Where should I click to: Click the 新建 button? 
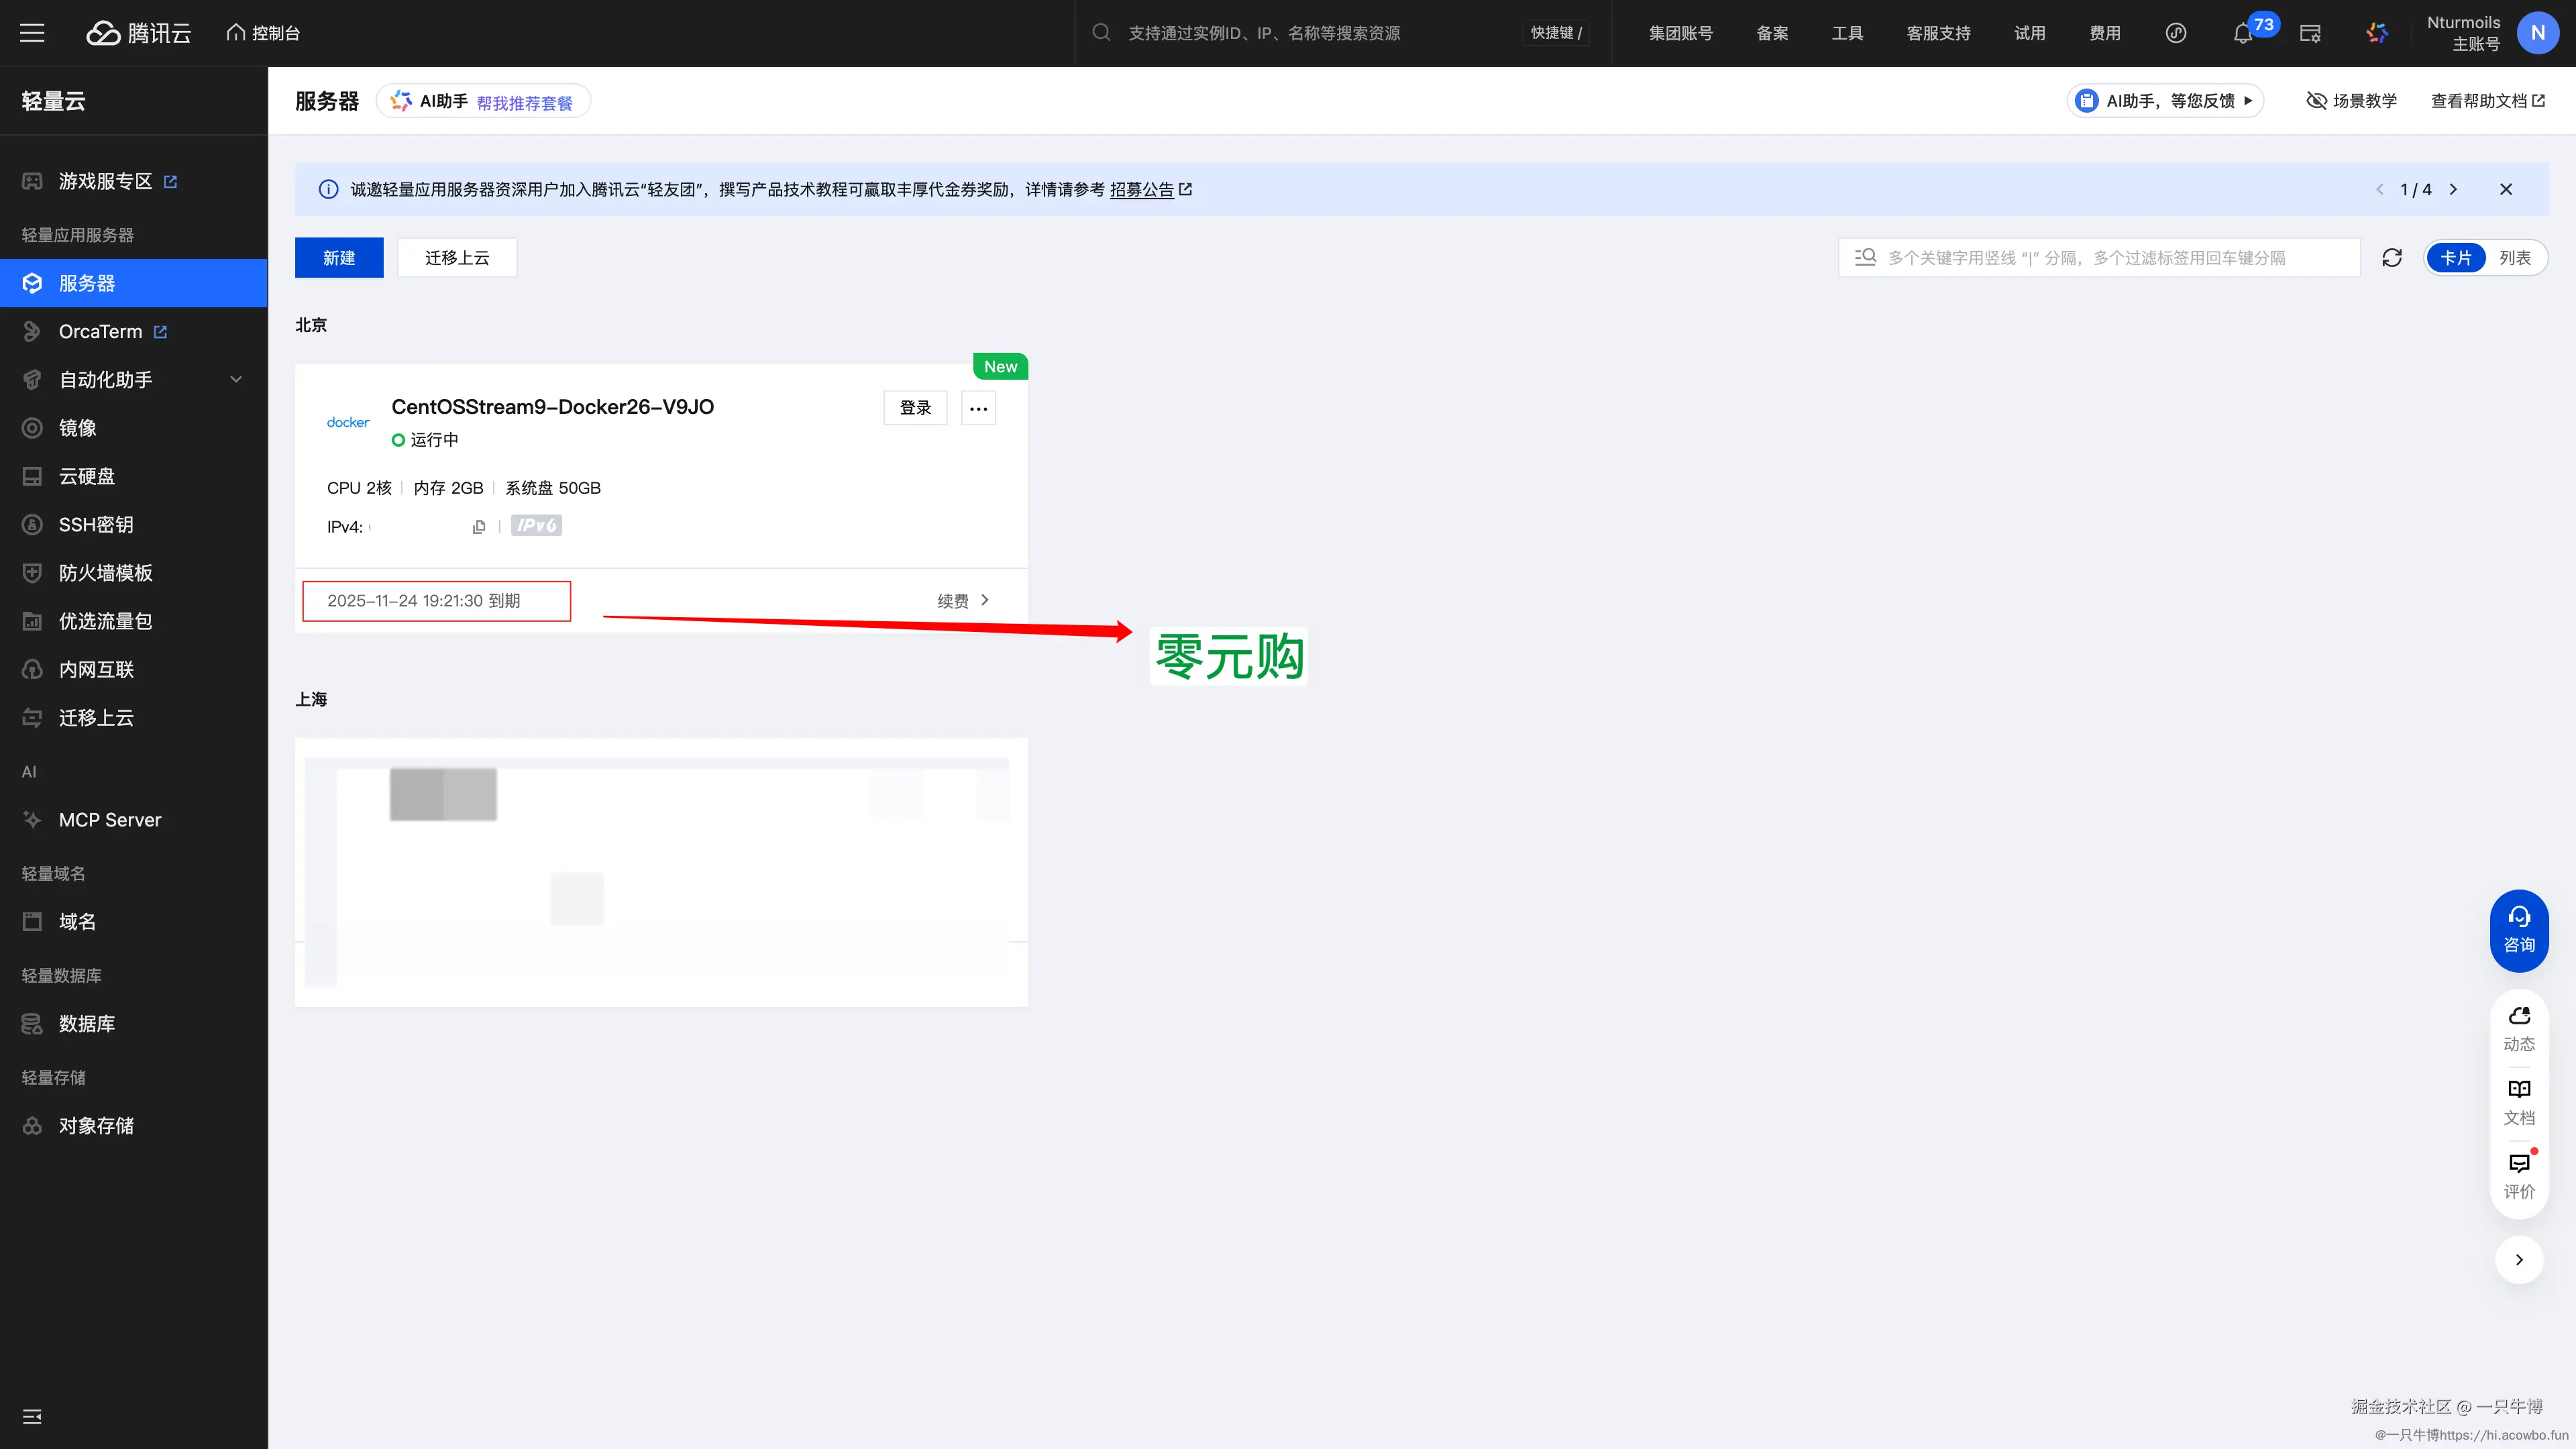coord(339,258)
